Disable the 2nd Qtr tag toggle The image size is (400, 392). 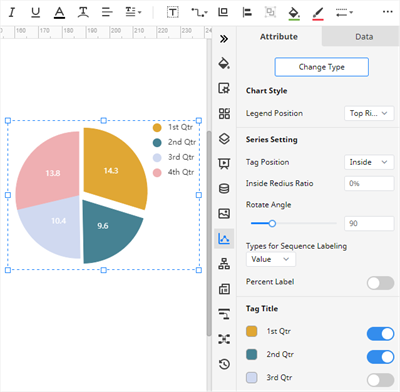click(x=380, y=357)
